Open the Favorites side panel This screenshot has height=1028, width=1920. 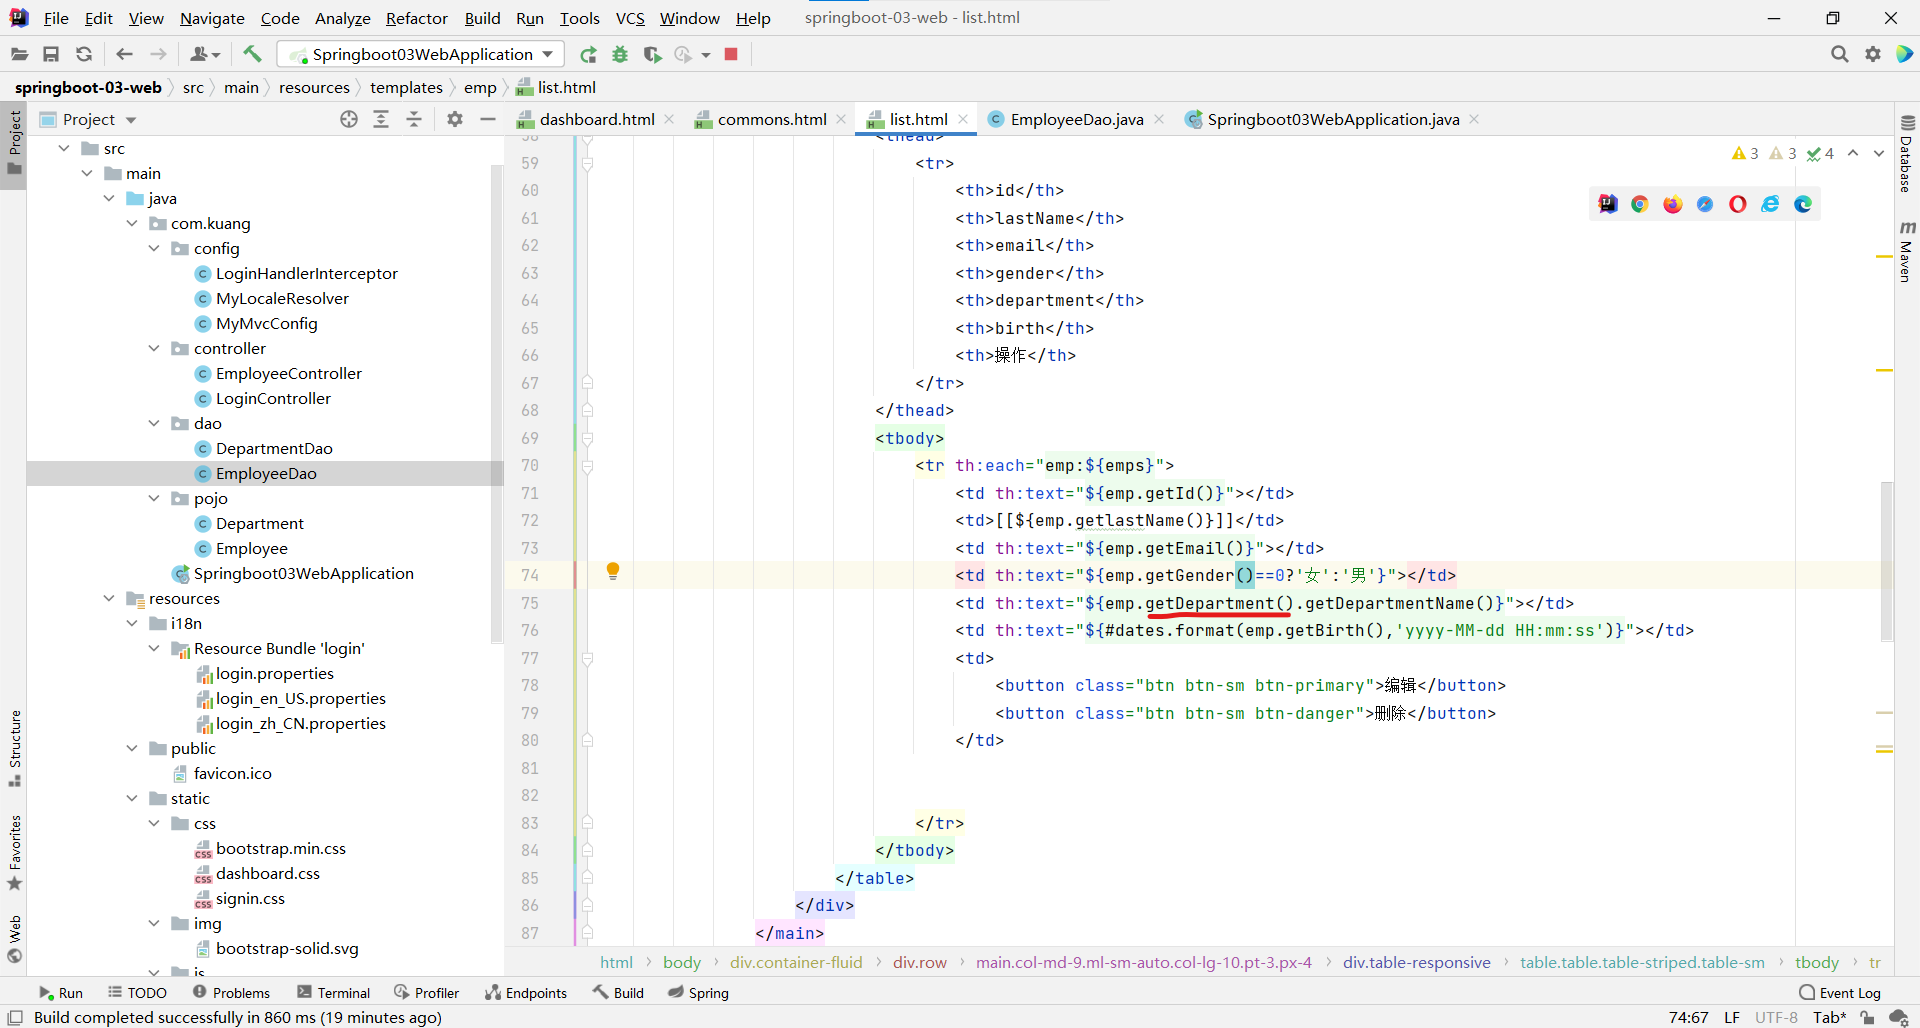pos(14,852)
